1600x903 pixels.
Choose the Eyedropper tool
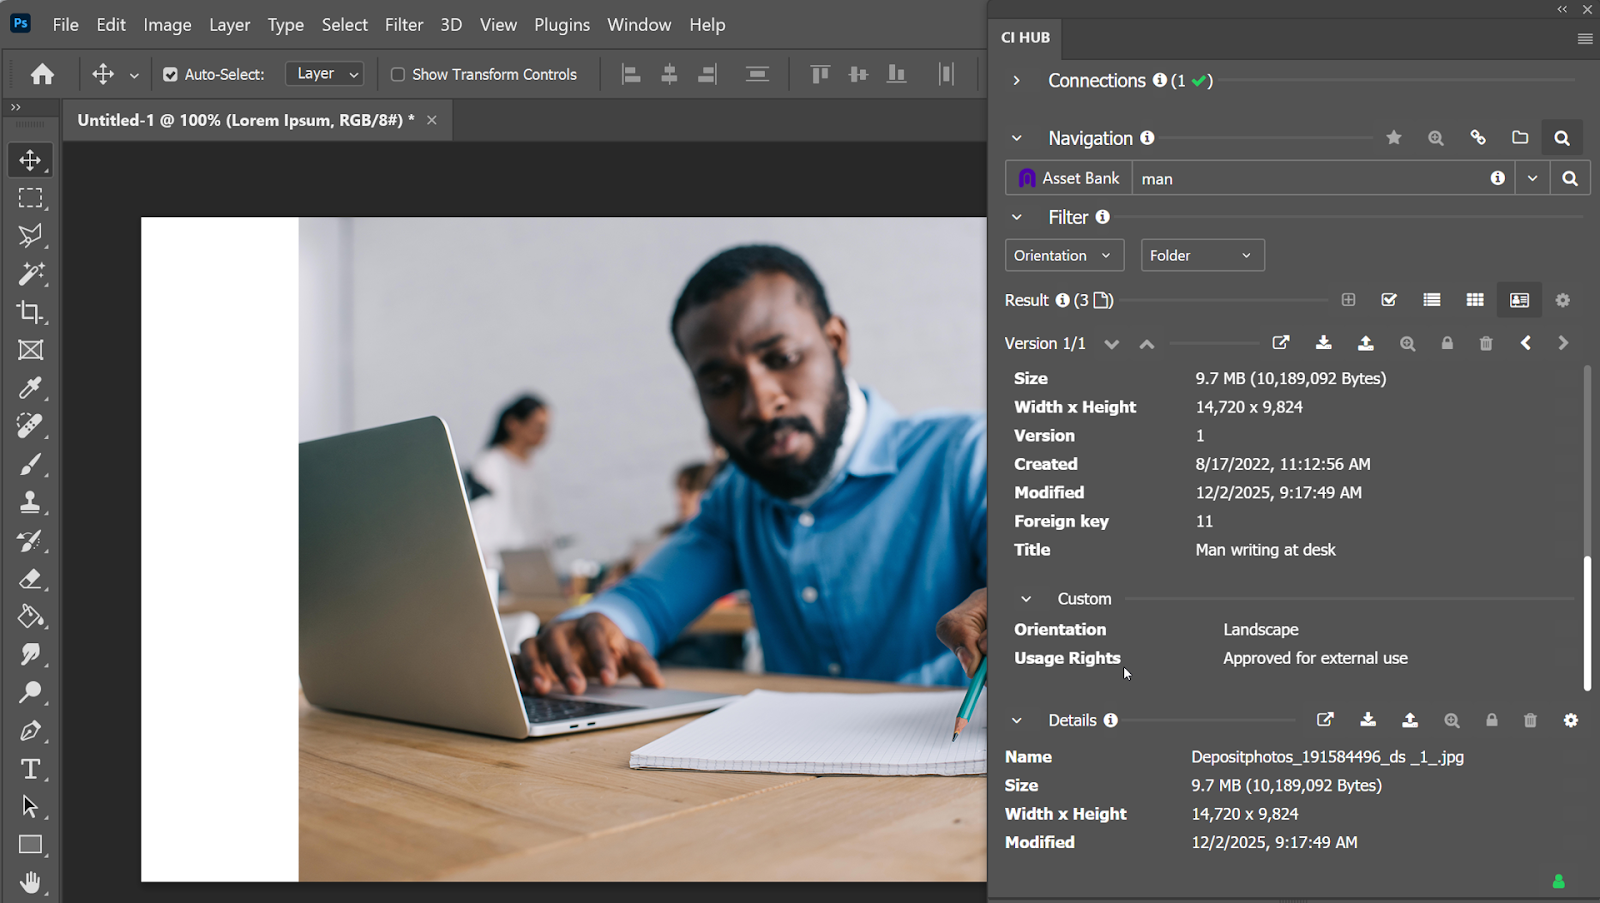(x=31, y=389)
